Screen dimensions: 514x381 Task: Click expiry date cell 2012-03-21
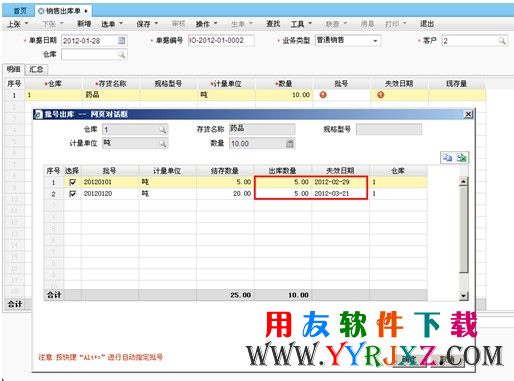pyautogui.click(x=340, y=194)
